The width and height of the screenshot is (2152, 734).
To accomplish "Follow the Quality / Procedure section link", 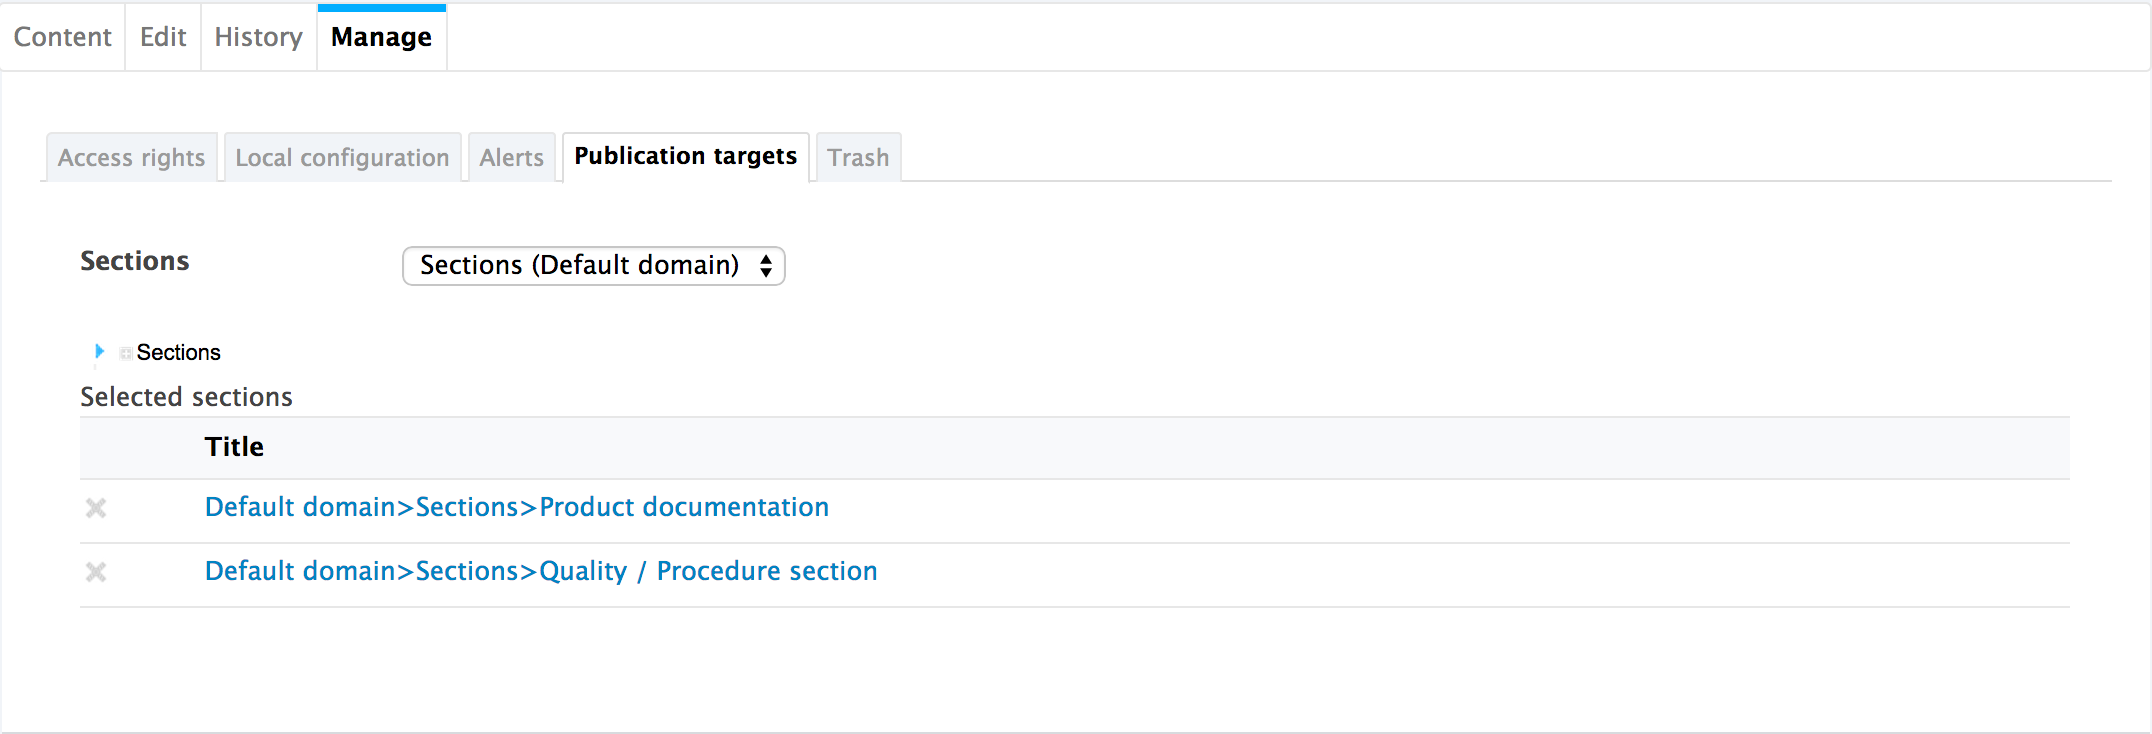I will pos(541,571).
